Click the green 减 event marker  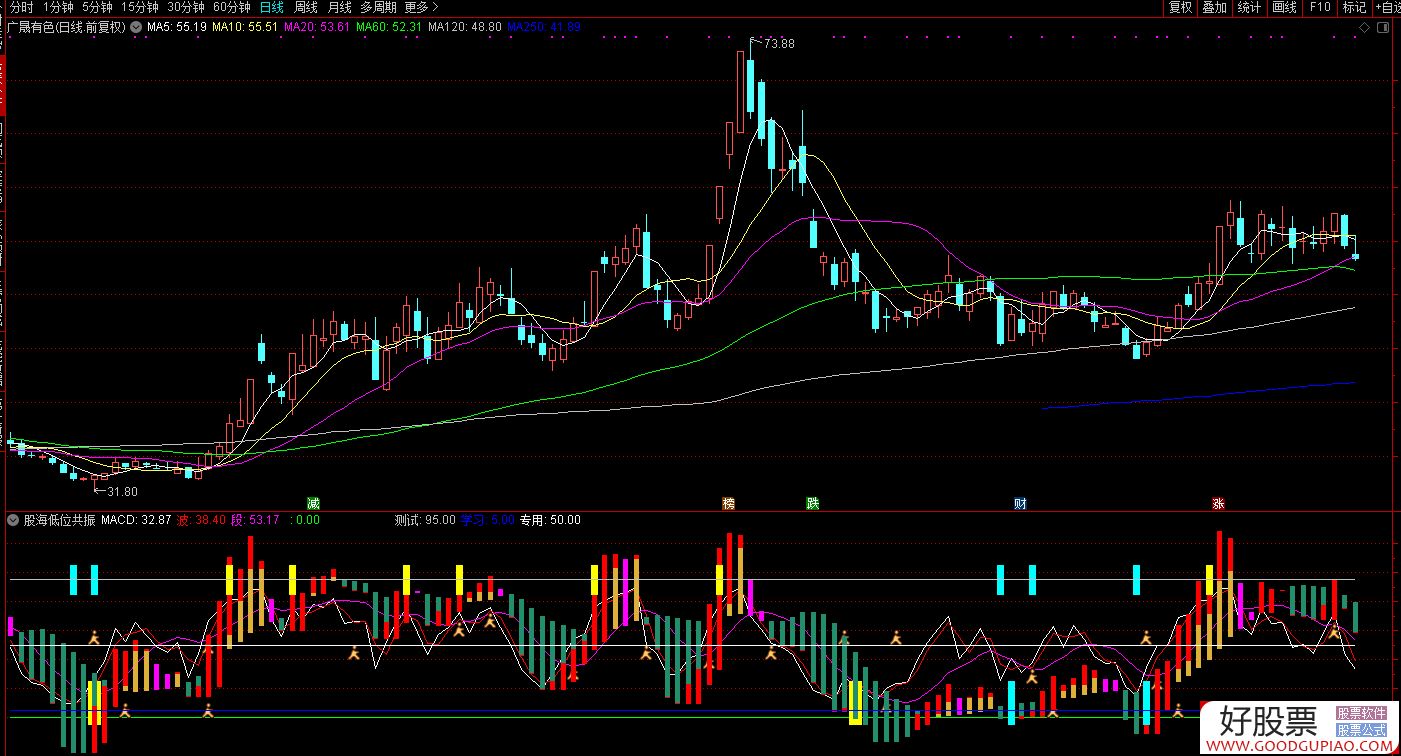313,503
